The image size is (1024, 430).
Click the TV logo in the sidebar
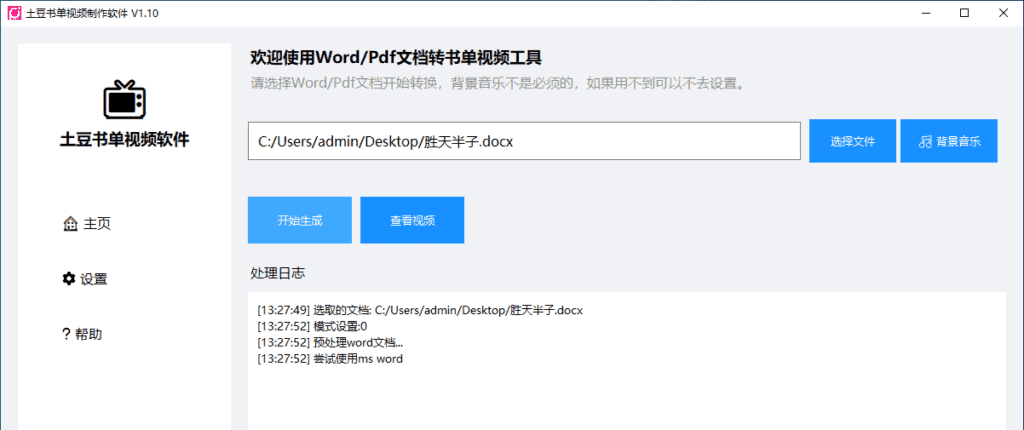tap(125, 99)
